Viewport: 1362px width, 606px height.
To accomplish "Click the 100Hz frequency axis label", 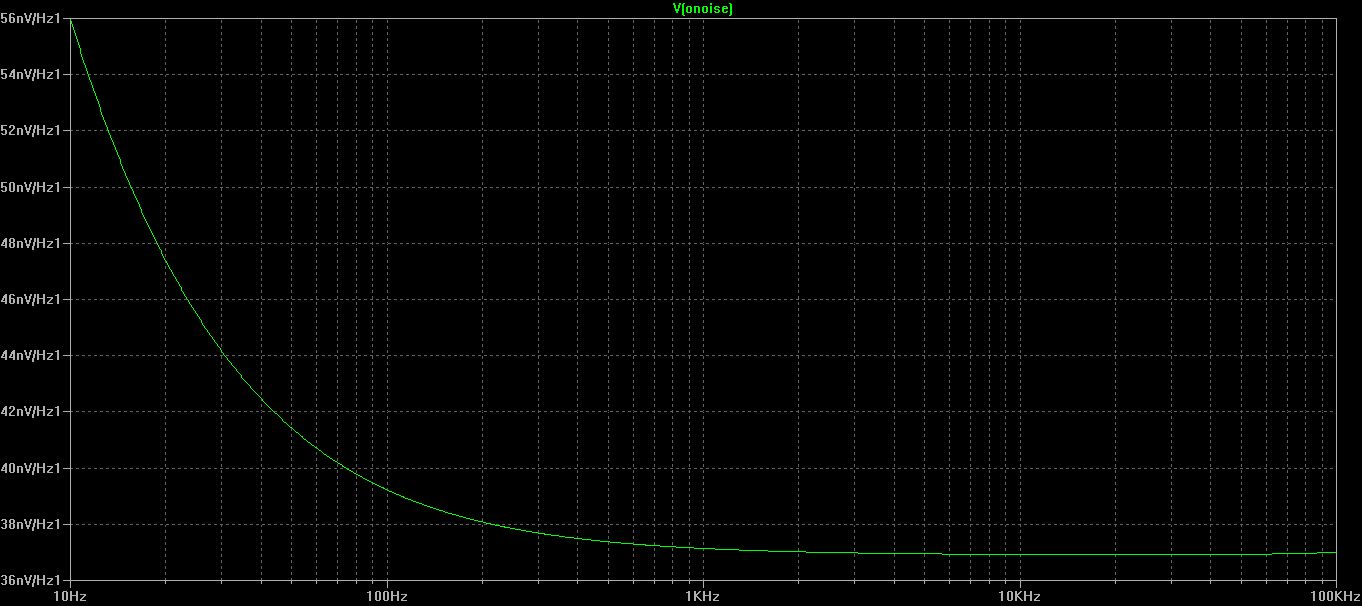I will point(387,596).
